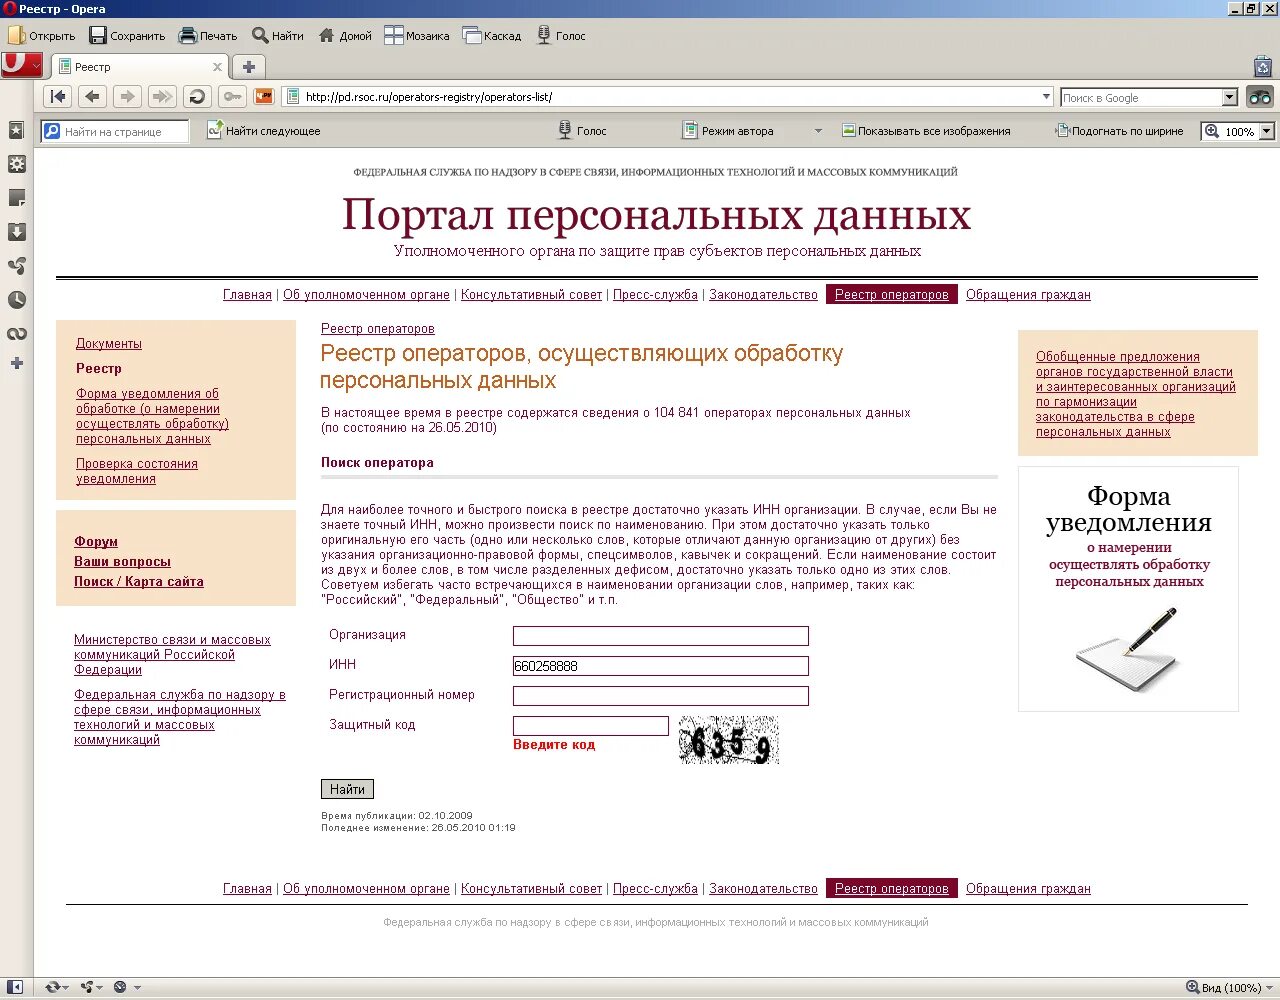1280x1000 pixels.
Task: Click the Защитный код input field
Action: (x=590, y=726)
